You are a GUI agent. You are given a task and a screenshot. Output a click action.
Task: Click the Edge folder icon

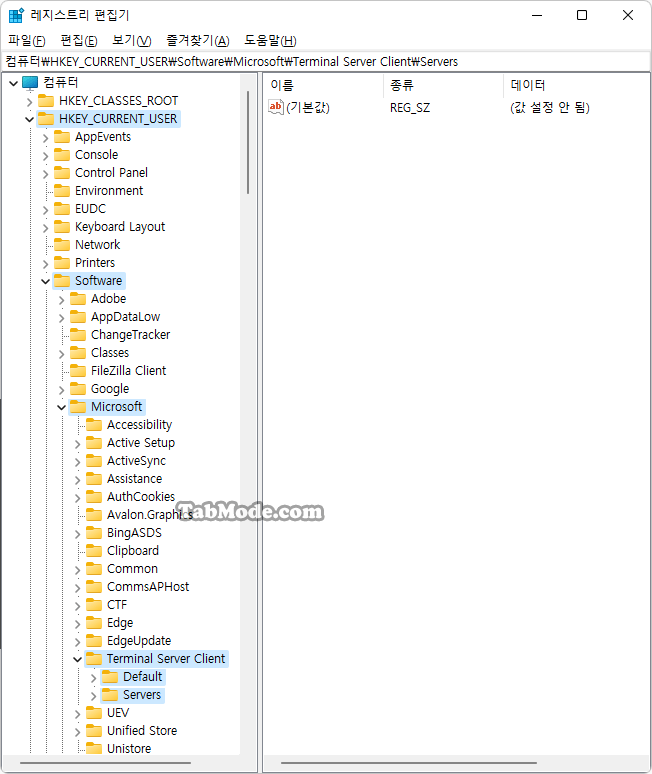[x=94, y=622]
